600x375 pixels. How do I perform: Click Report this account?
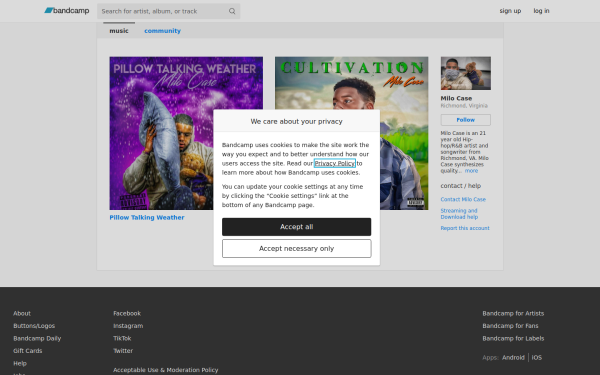point(465,228)
